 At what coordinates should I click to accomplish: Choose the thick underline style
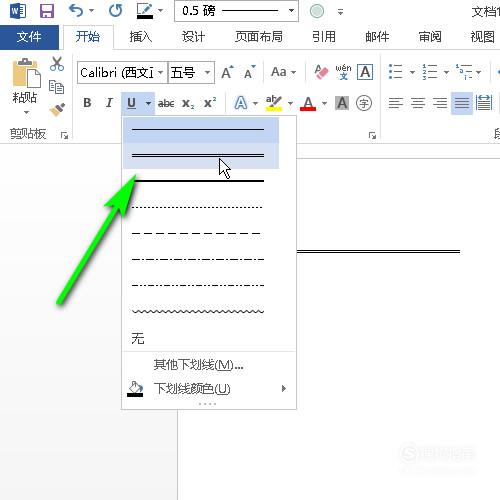(x=201, y=181)
